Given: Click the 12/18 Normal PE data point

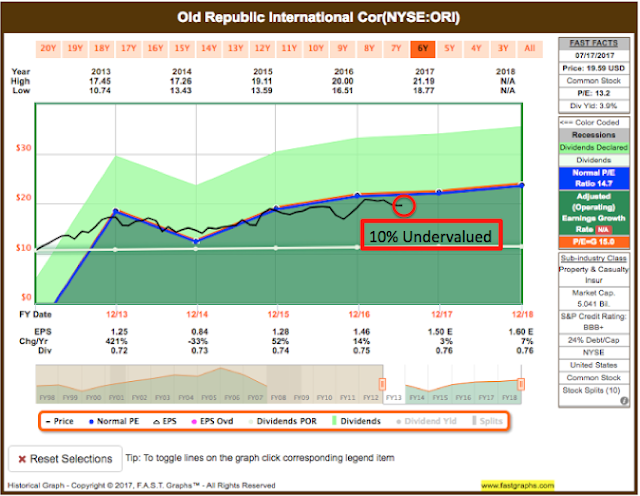Looking at the screenshot, I should pyautogui.click(x=522, y=185).
